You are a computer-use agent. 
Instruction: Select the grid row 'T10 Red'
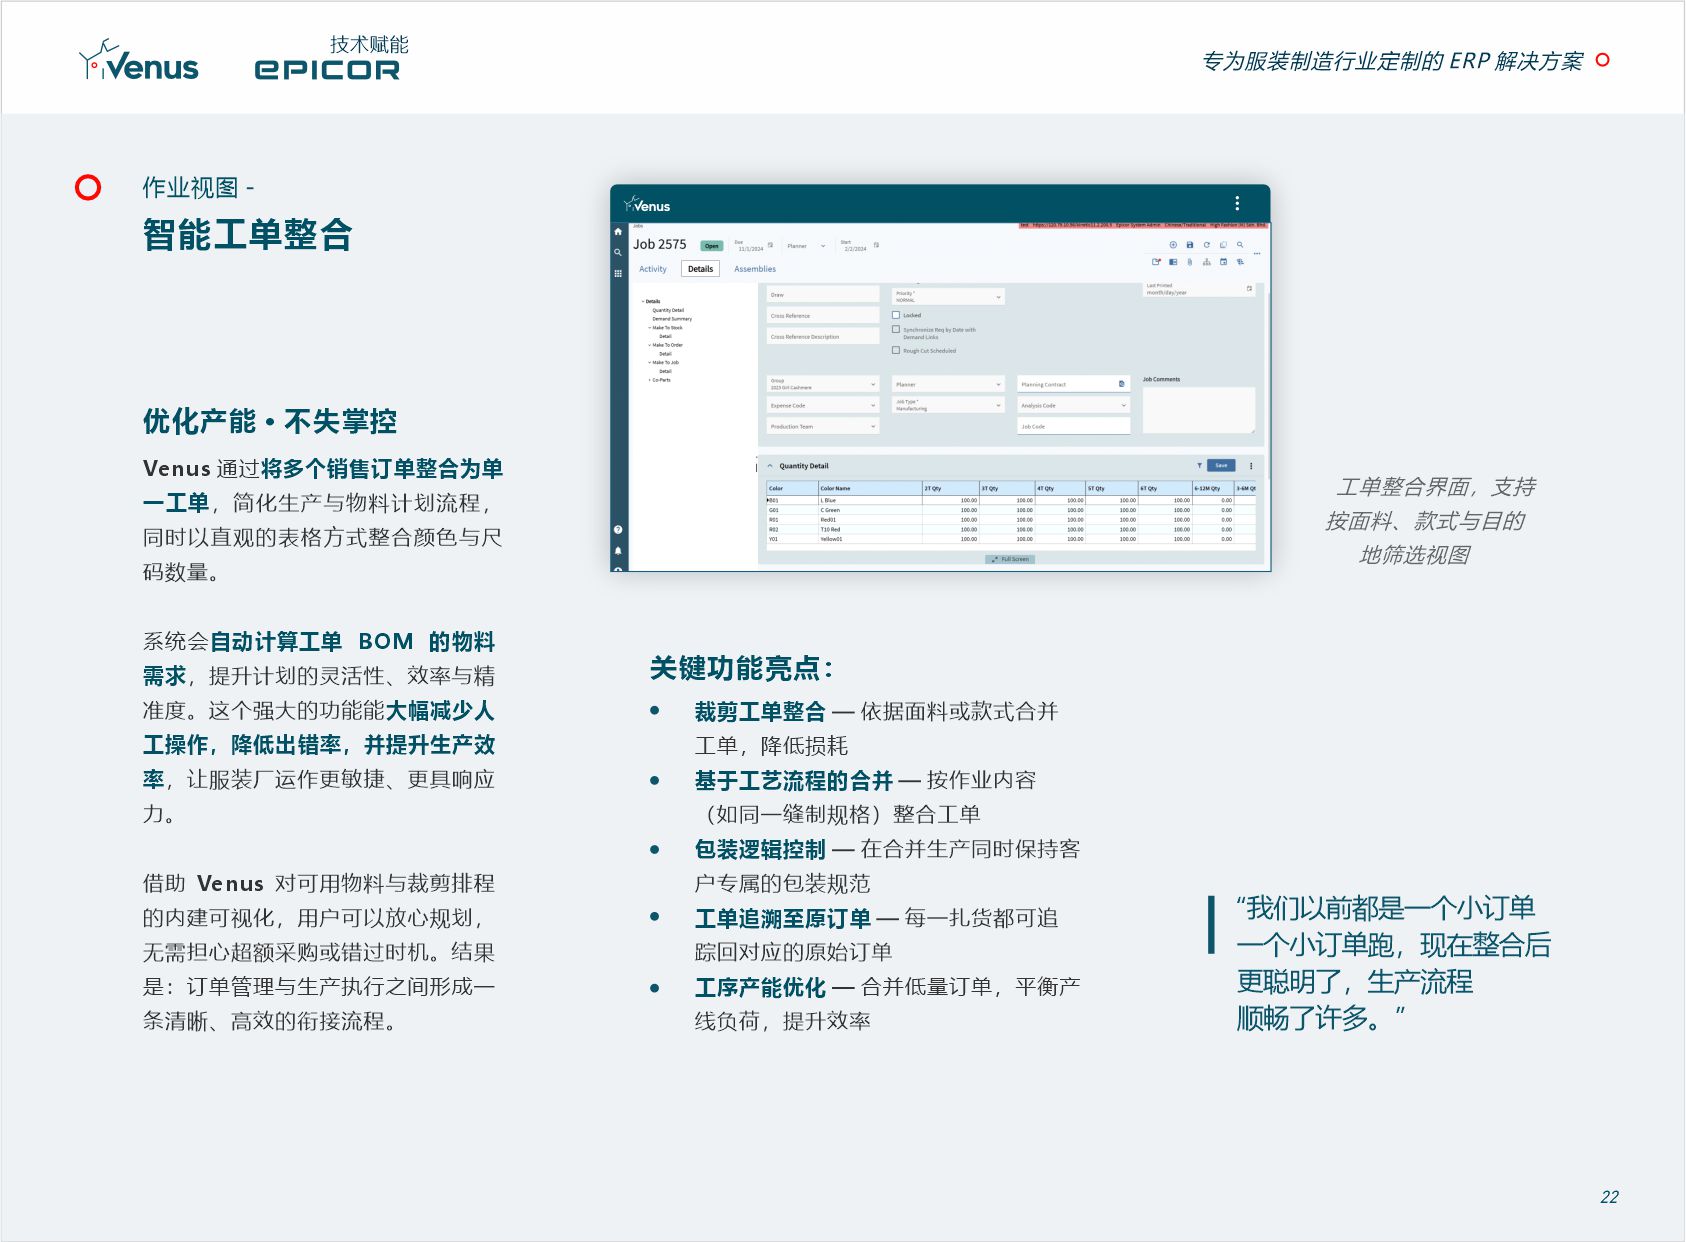[1011, 530]
